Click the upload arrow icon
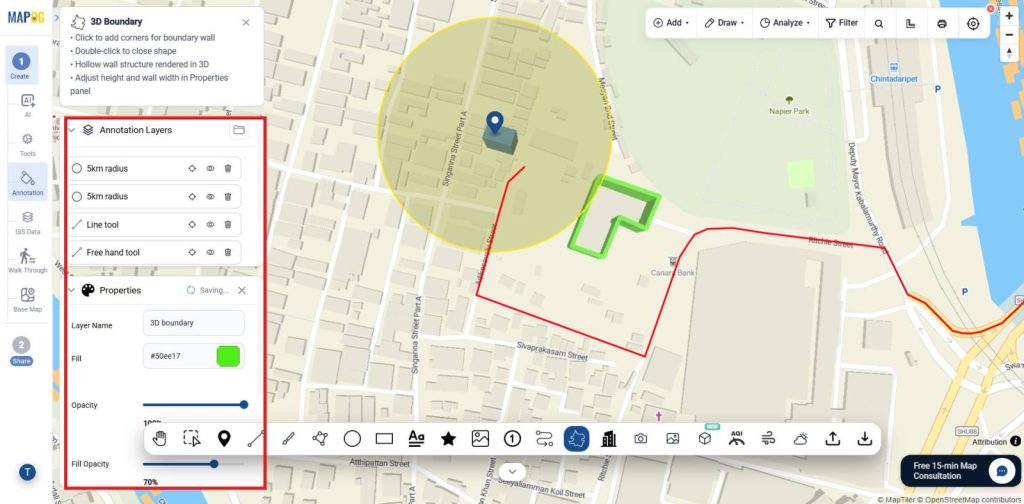1024x504 pixels. 833,439
